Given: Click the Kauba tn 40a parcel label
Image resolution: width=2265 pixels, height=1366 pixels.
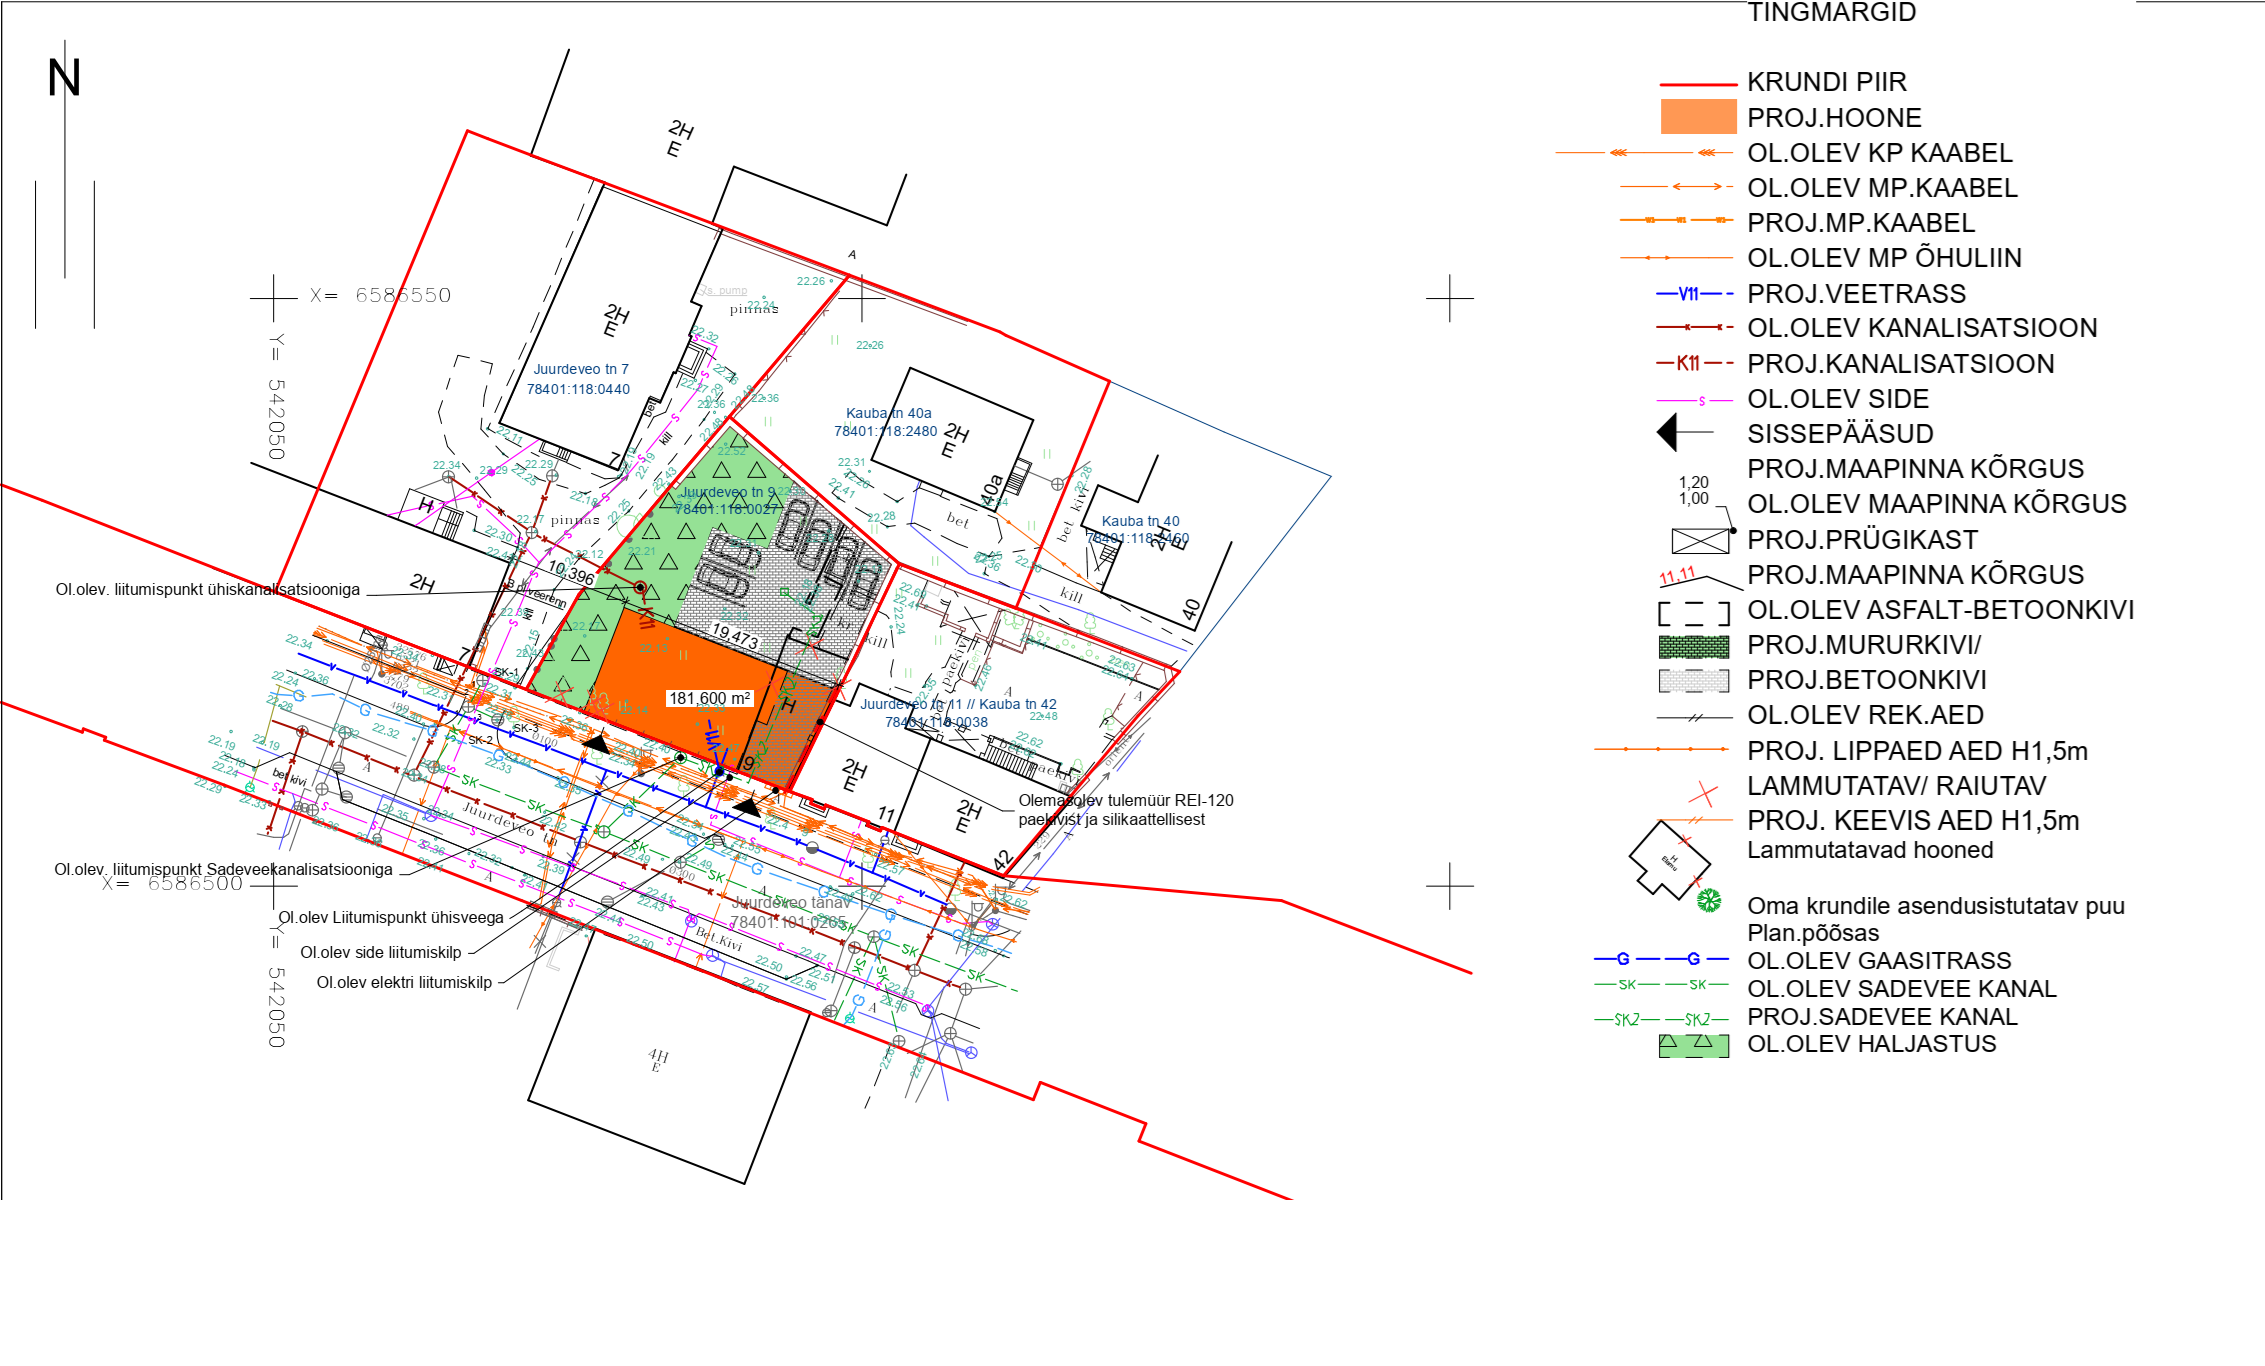Looking at the screenshot, I should click(x=888, y=413).
